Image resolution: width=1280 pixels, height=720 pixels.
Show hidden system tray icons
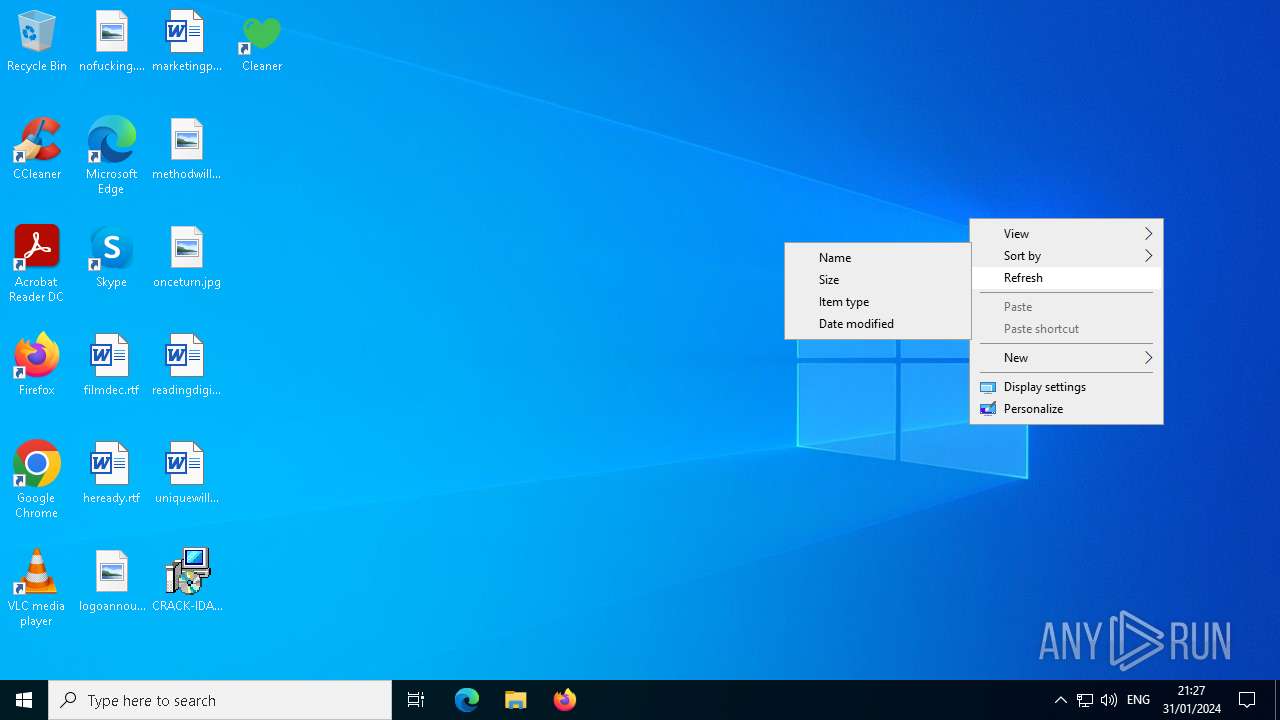(1061, 700)
